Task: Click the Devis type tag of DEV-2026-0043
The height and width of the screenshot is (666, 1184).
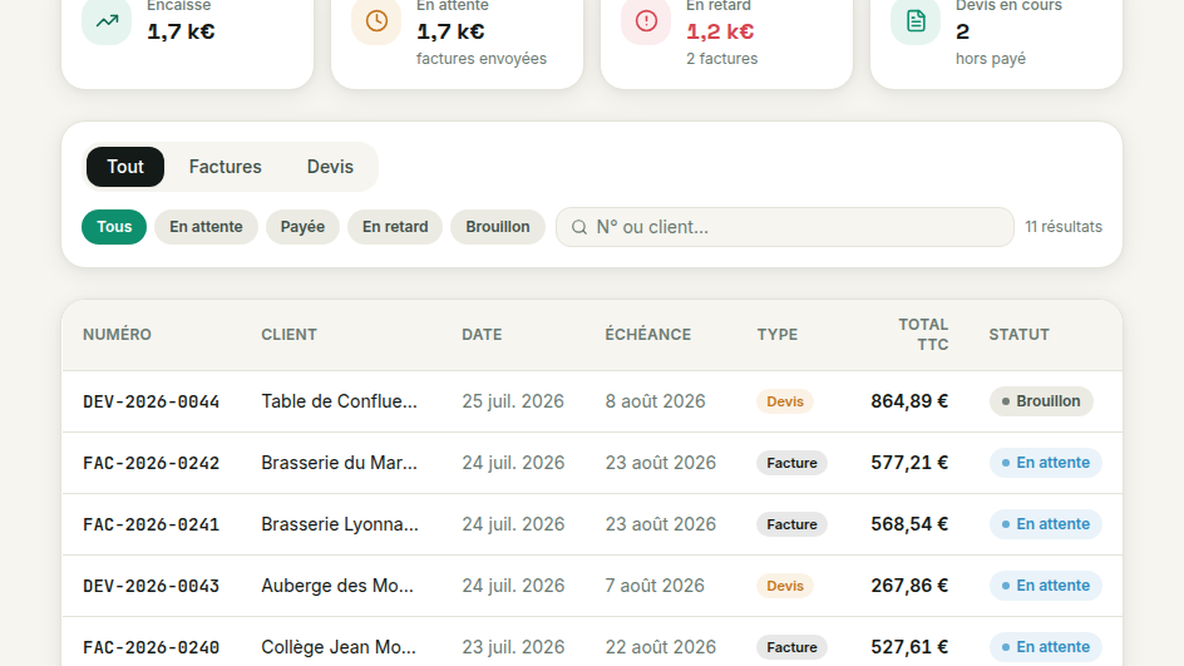Action: coord(785,586)
